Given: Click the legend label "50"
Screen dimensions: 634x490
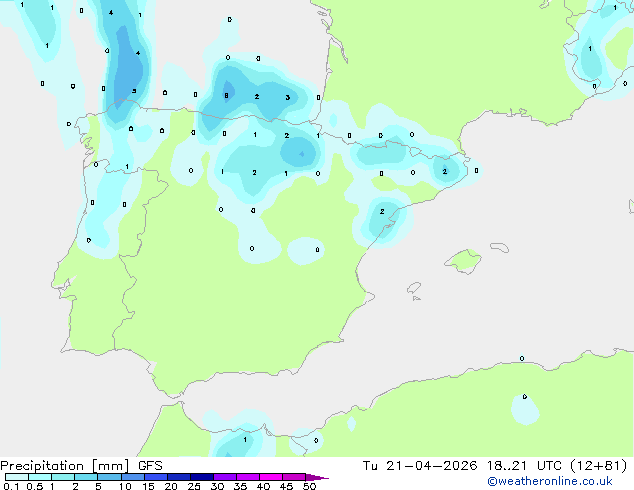Looking at the screenshot, I should click(309, 486).
